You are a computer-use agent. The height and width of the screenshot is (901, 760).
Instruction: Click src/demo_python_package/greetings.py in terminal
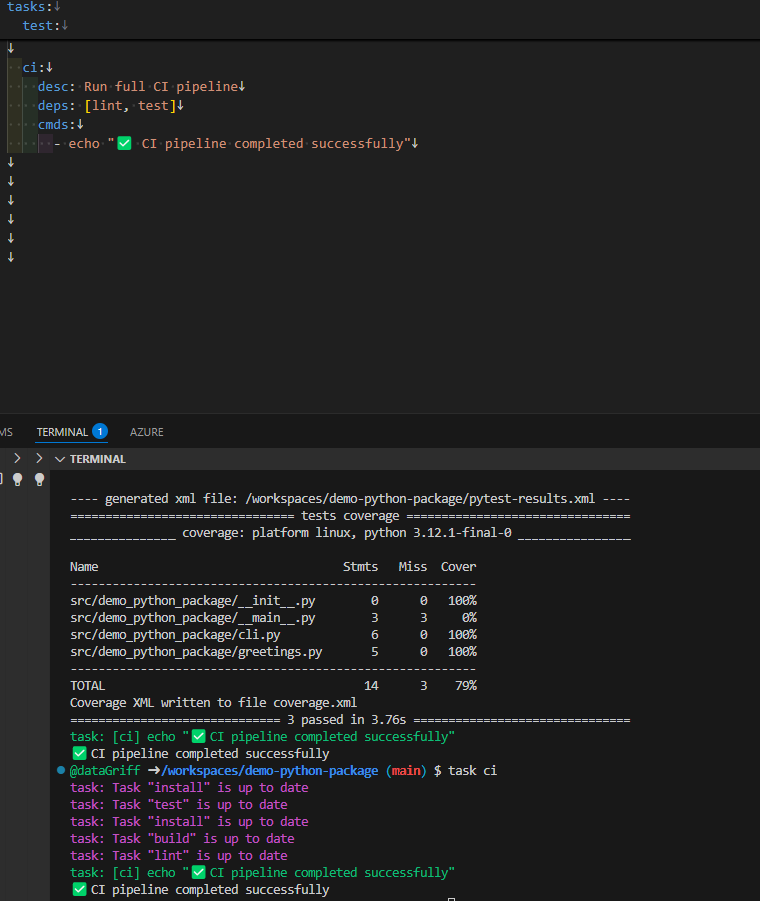(196, 652)
